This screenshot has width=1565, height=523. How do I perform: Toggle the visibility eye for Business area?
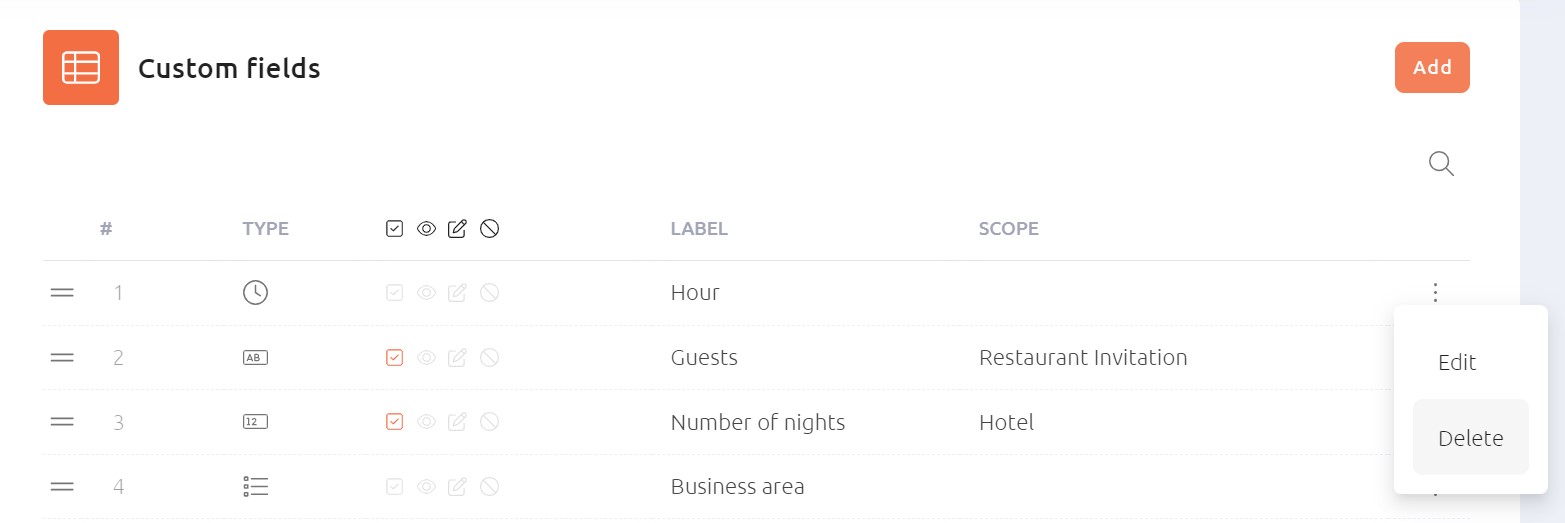point(426,487)
